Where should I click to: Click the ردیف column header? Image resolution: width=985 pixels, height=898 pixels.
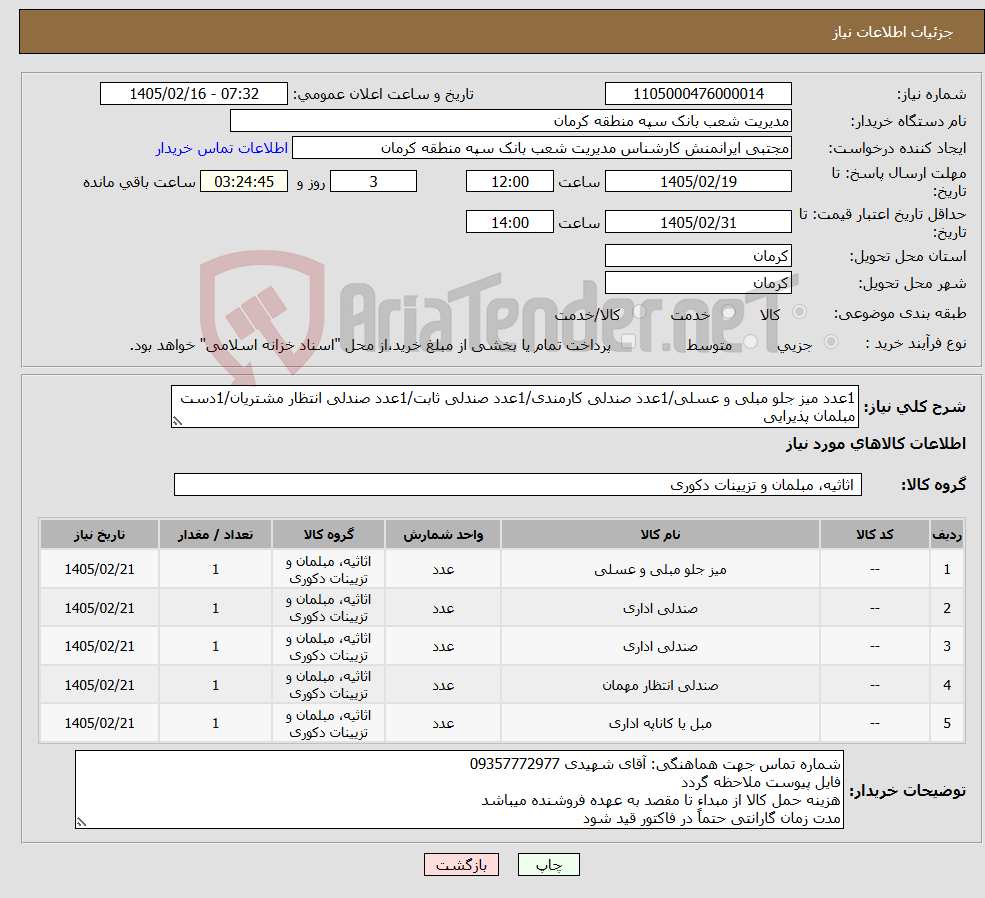click(947, 534)
